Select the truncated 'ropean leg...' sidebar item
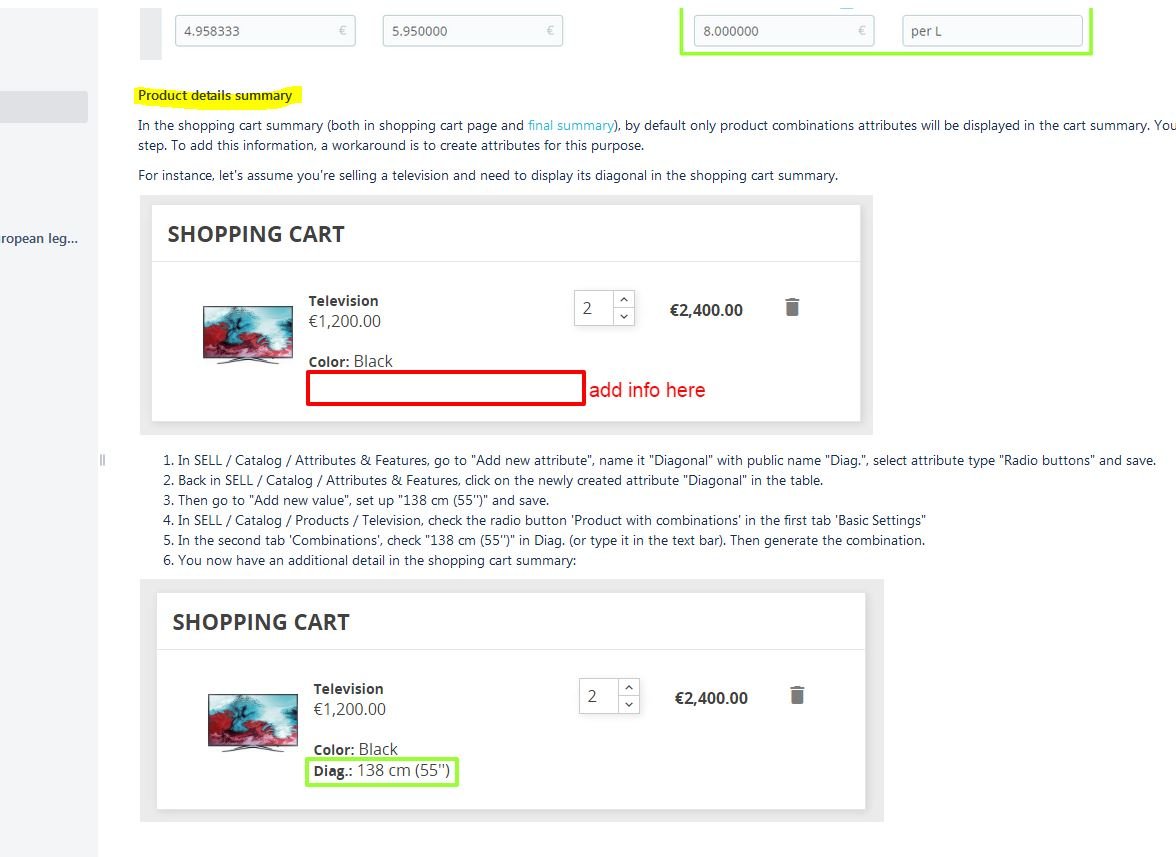 pyautogui.click(x=39, y=238)
